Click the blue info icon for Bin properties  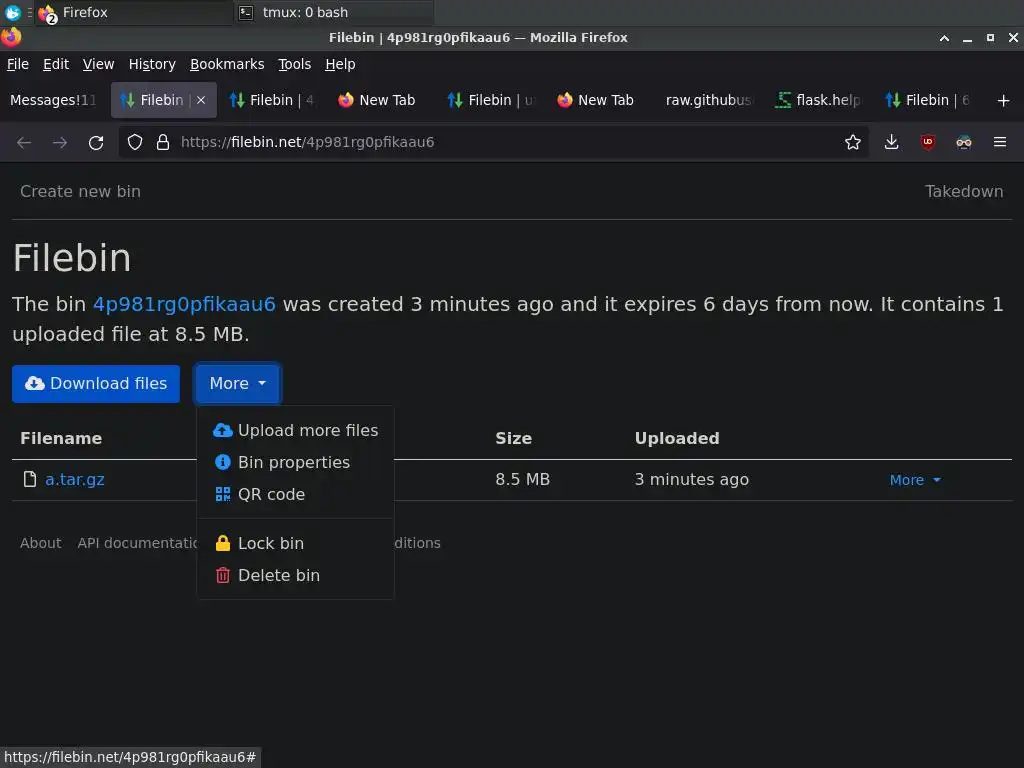pyautogui.click(x=223, y=462)
